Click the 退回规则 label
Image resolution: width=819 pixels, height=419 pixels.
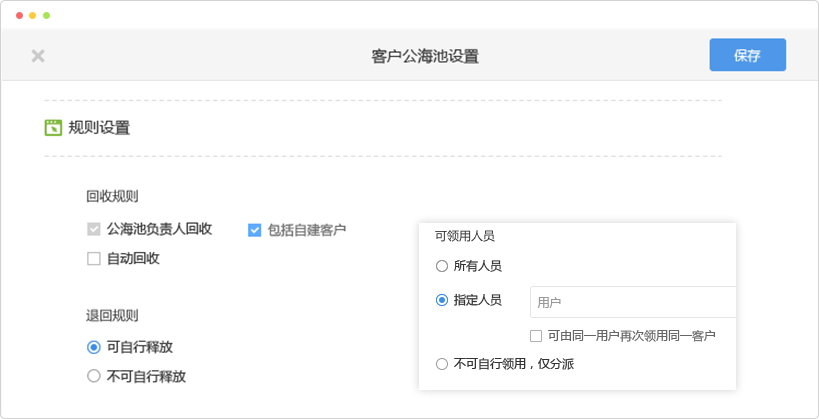click(x=112, y=315)
